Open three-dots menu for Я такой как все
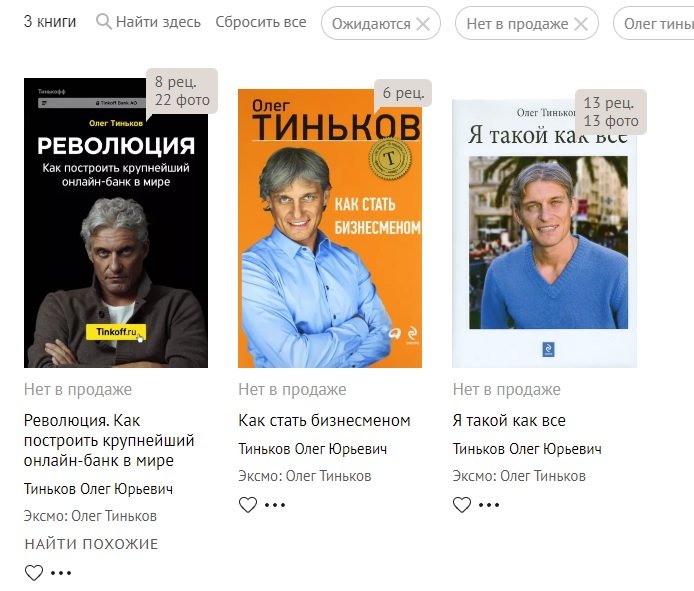 point(489,505)
